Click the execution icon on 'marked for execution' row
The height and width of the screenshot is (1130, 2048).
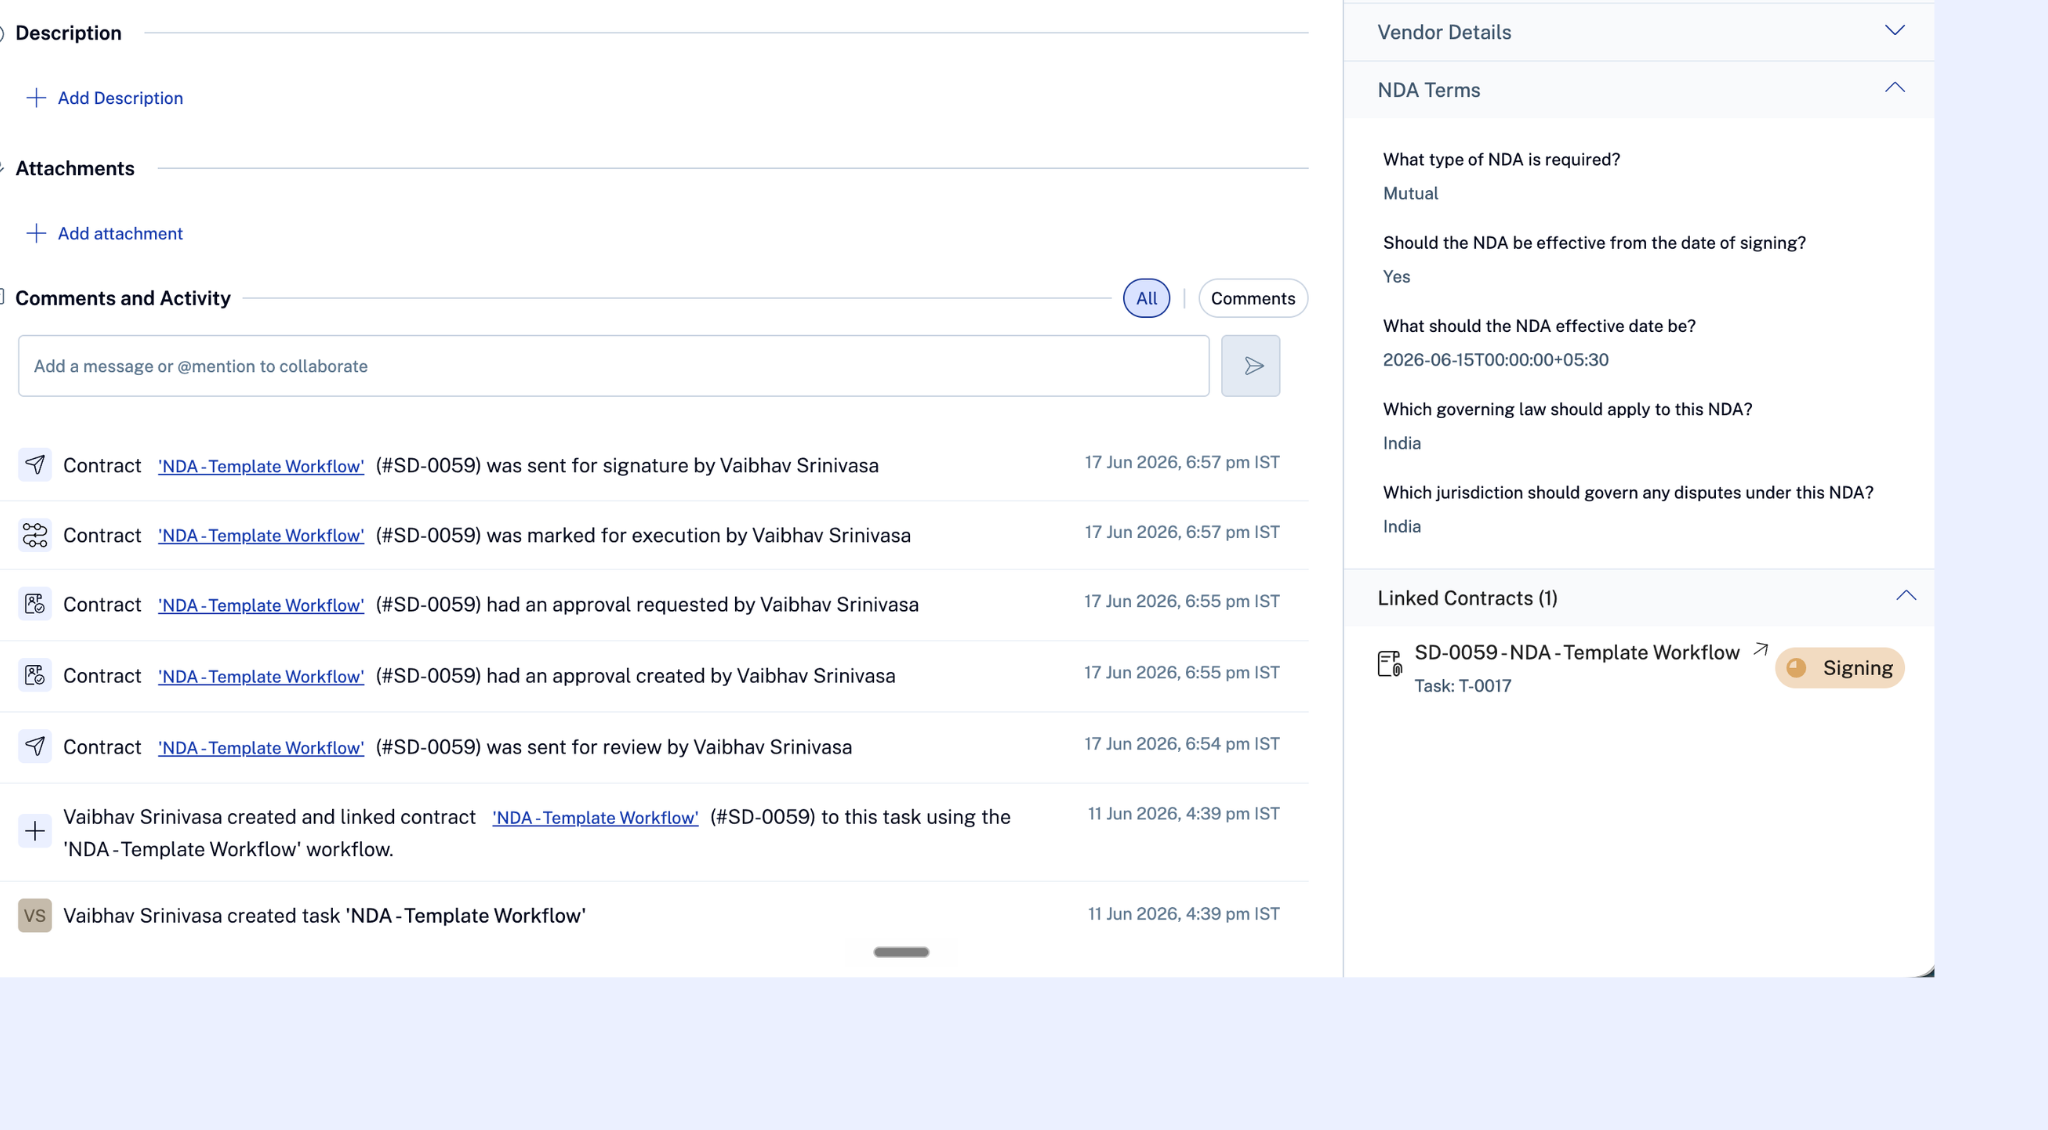coord(35,535)
